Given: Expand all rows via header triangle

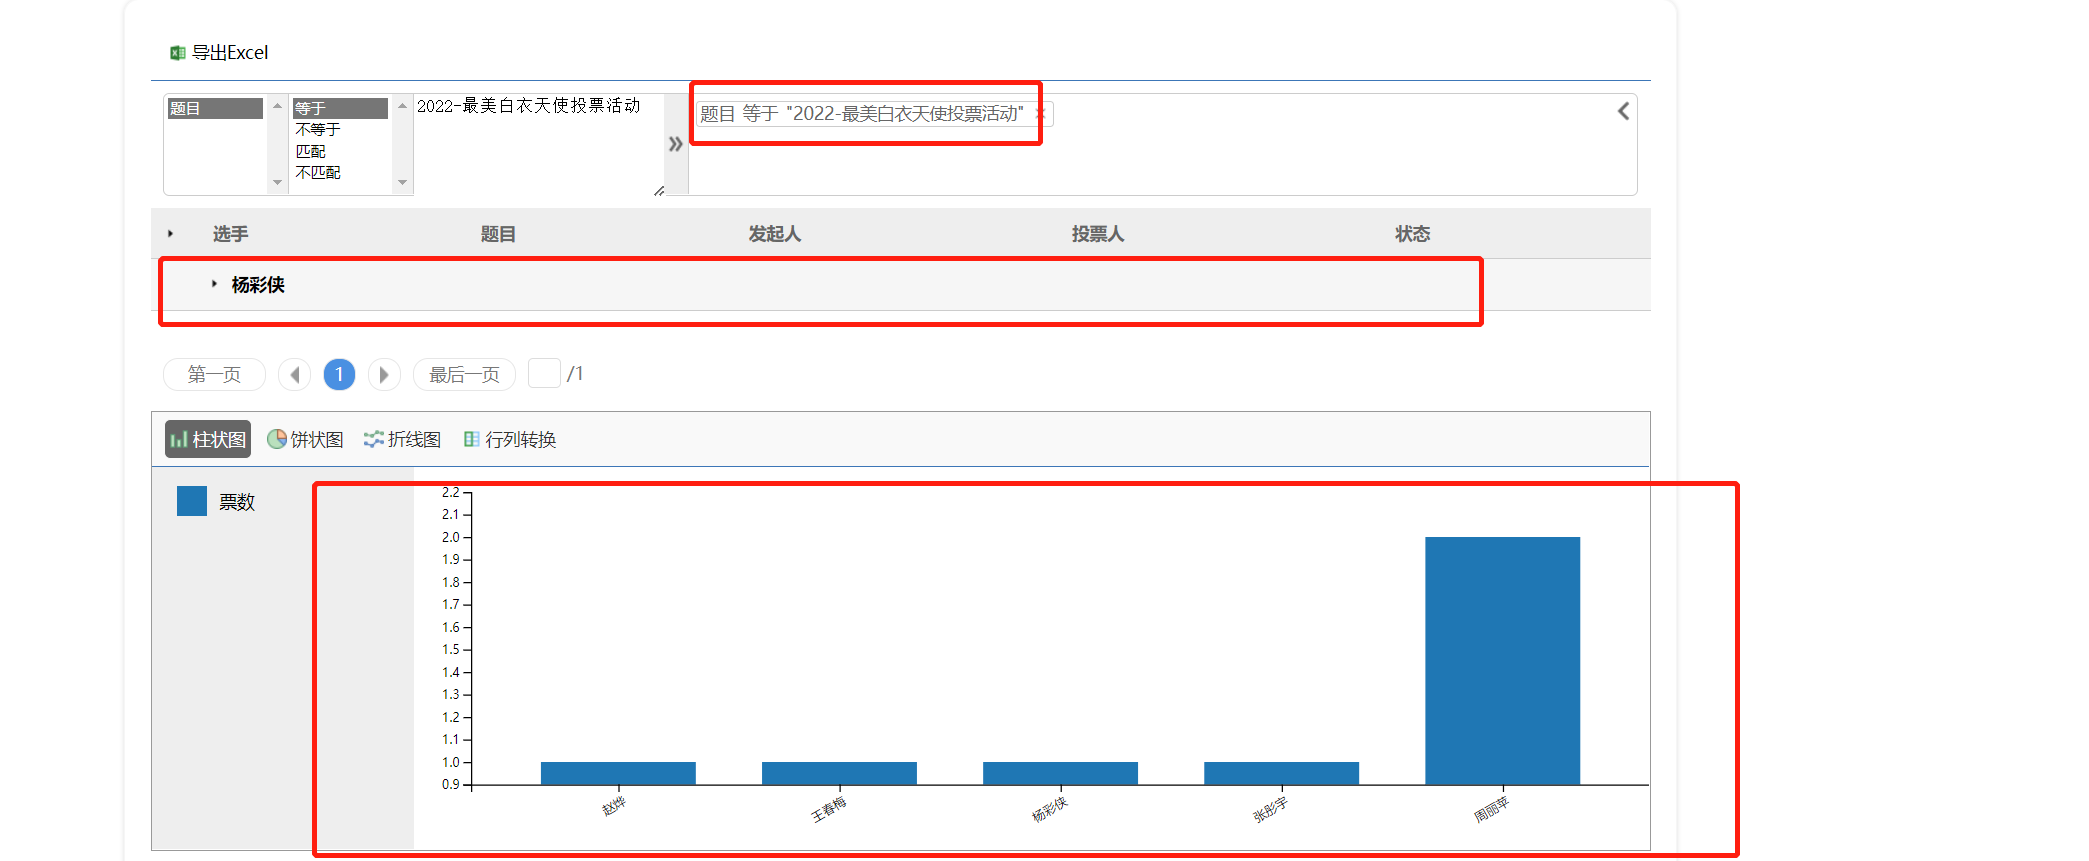Looking at the screenshot, I should pyautogui.click(x=171, y=234).
